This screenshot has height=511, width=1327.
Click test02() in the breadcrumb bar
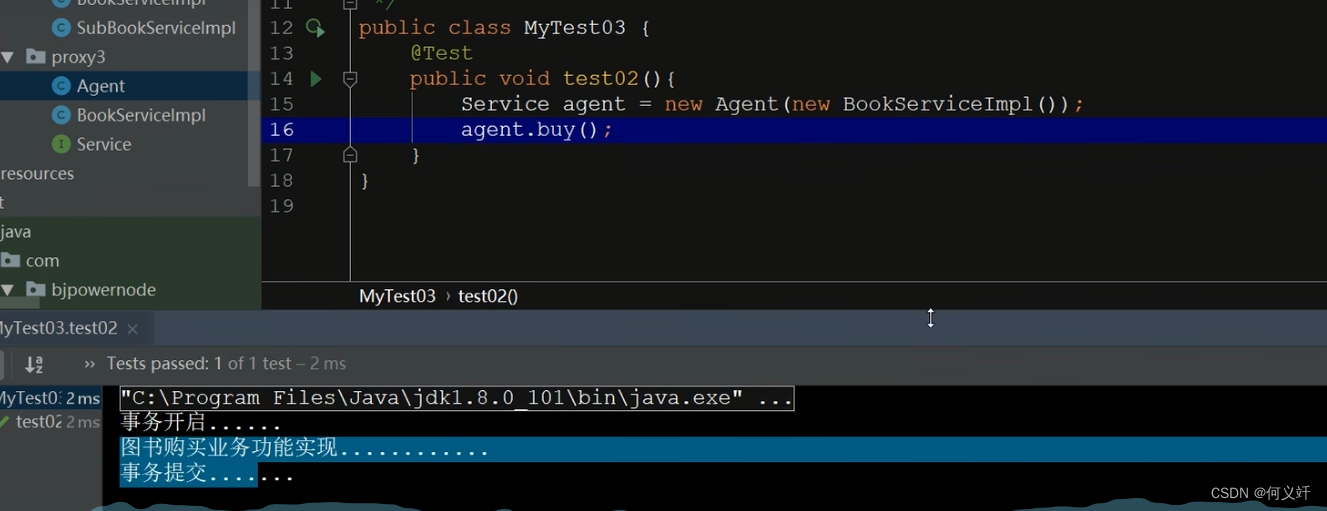coord(488,296)
